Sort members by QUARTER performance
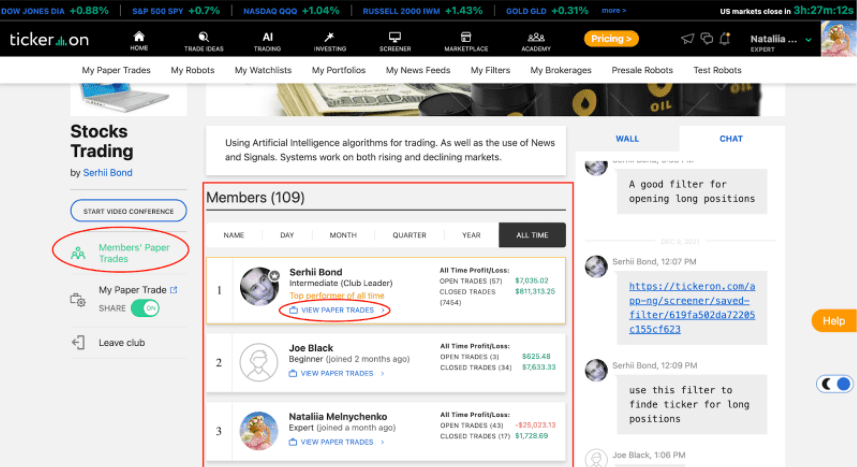This screenshot has height=467, width=857. pyautogui.click(x=409, y=235)
